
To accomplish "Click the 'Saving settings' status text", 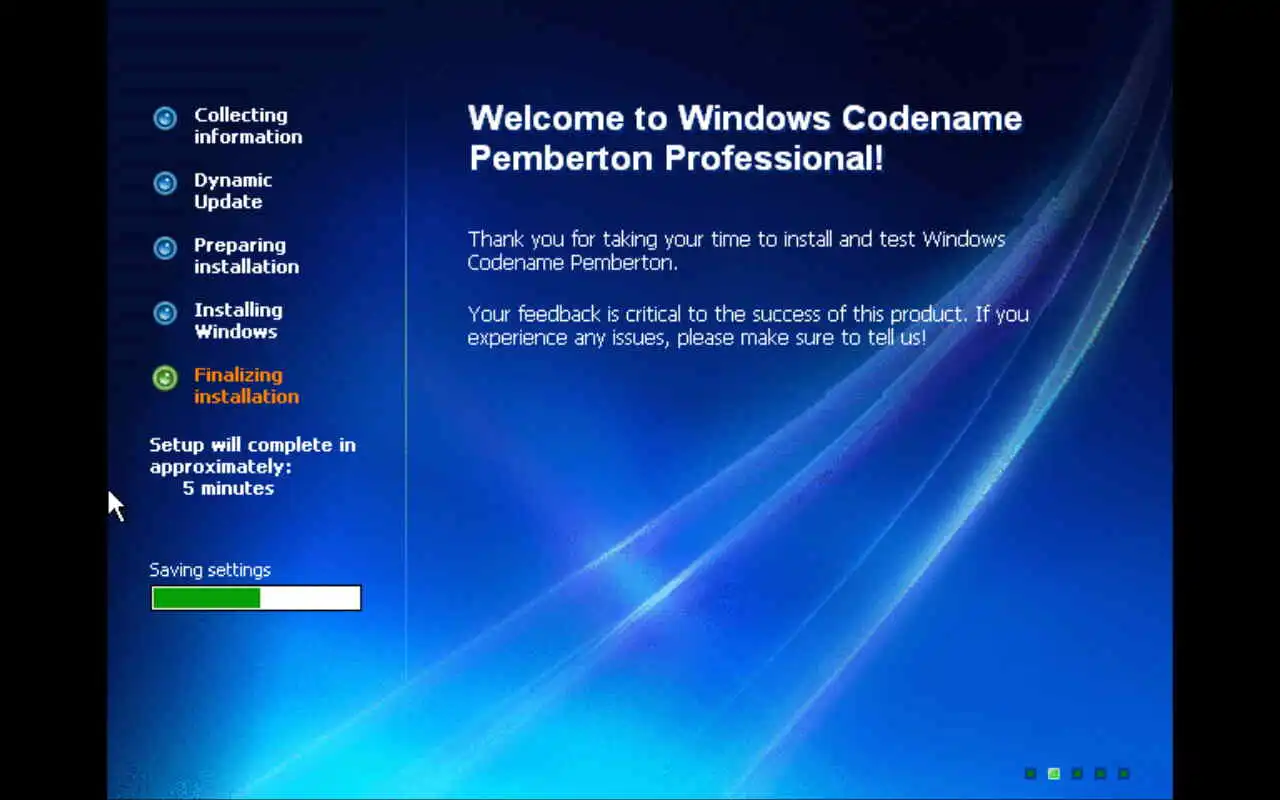I will (x=210, y=570).
